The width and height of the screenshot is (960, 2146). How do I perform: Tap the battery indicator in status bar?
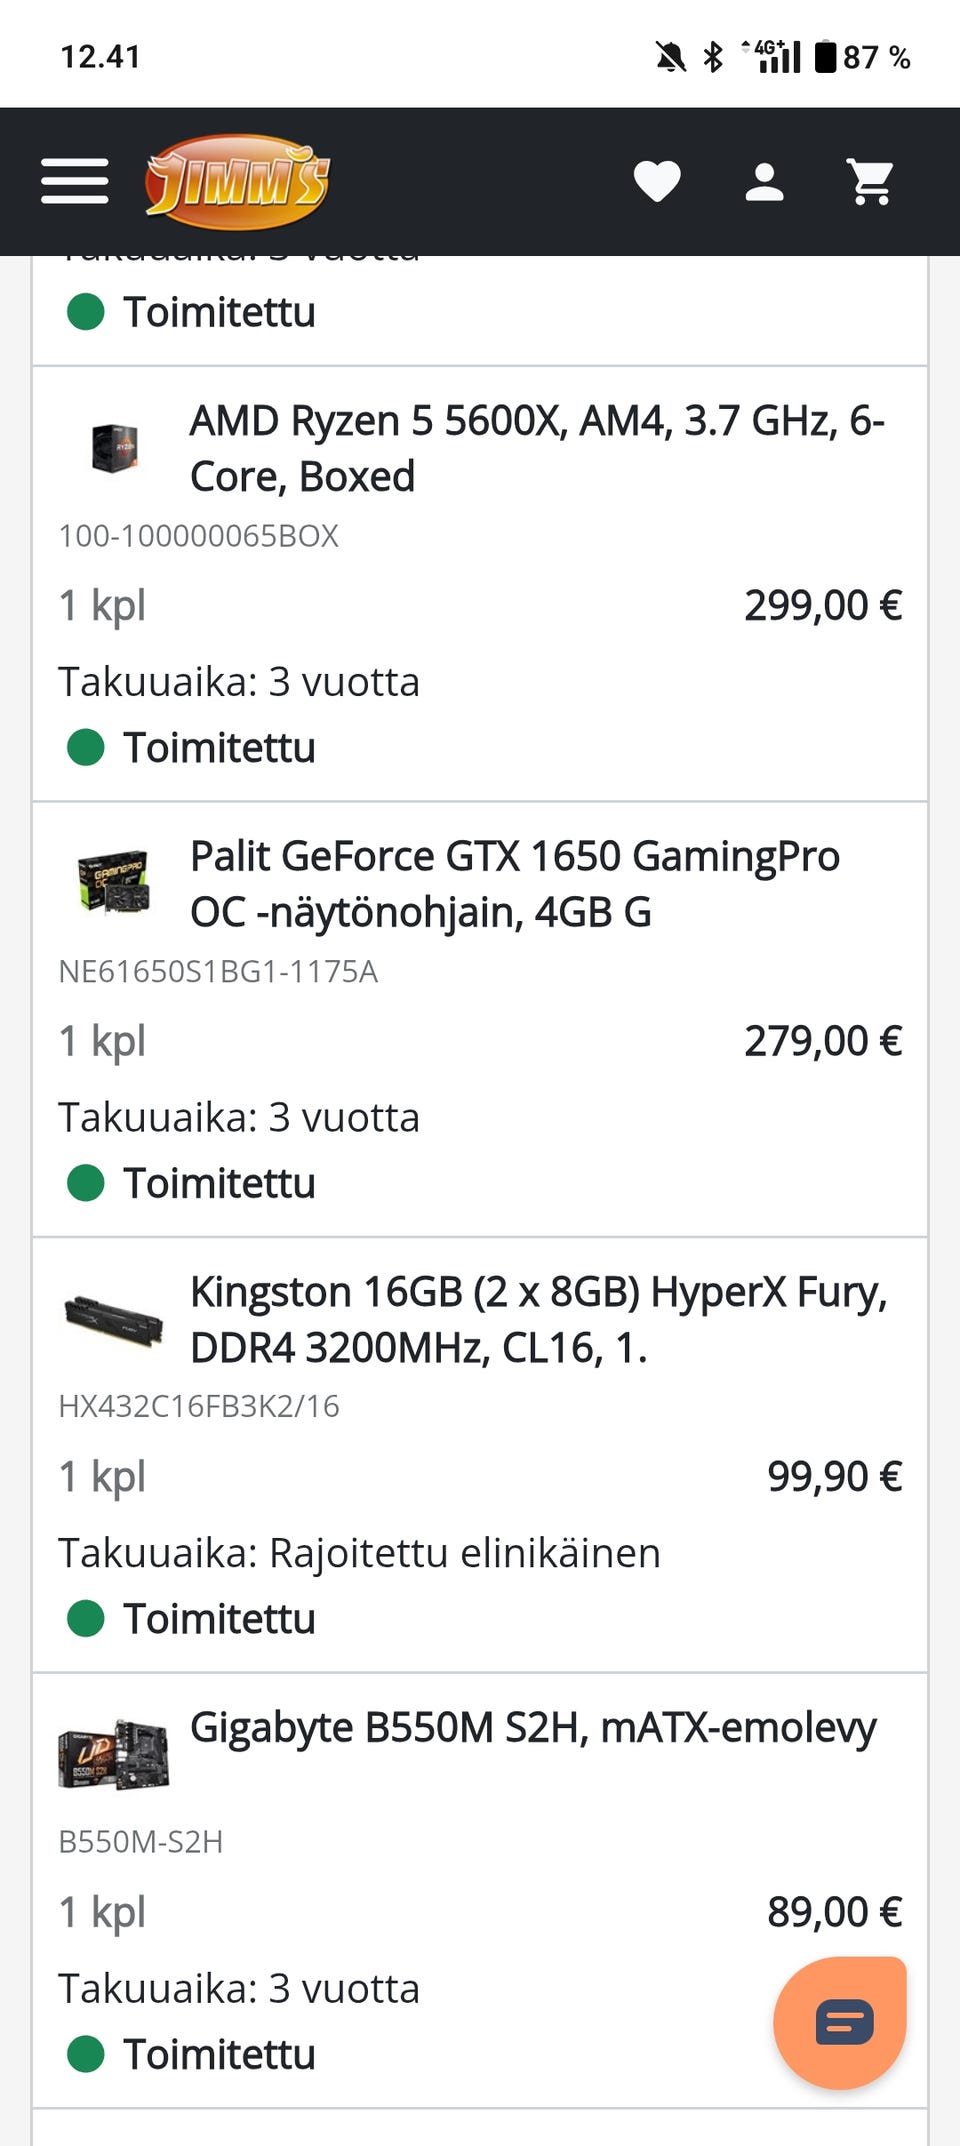coord(825,57)
